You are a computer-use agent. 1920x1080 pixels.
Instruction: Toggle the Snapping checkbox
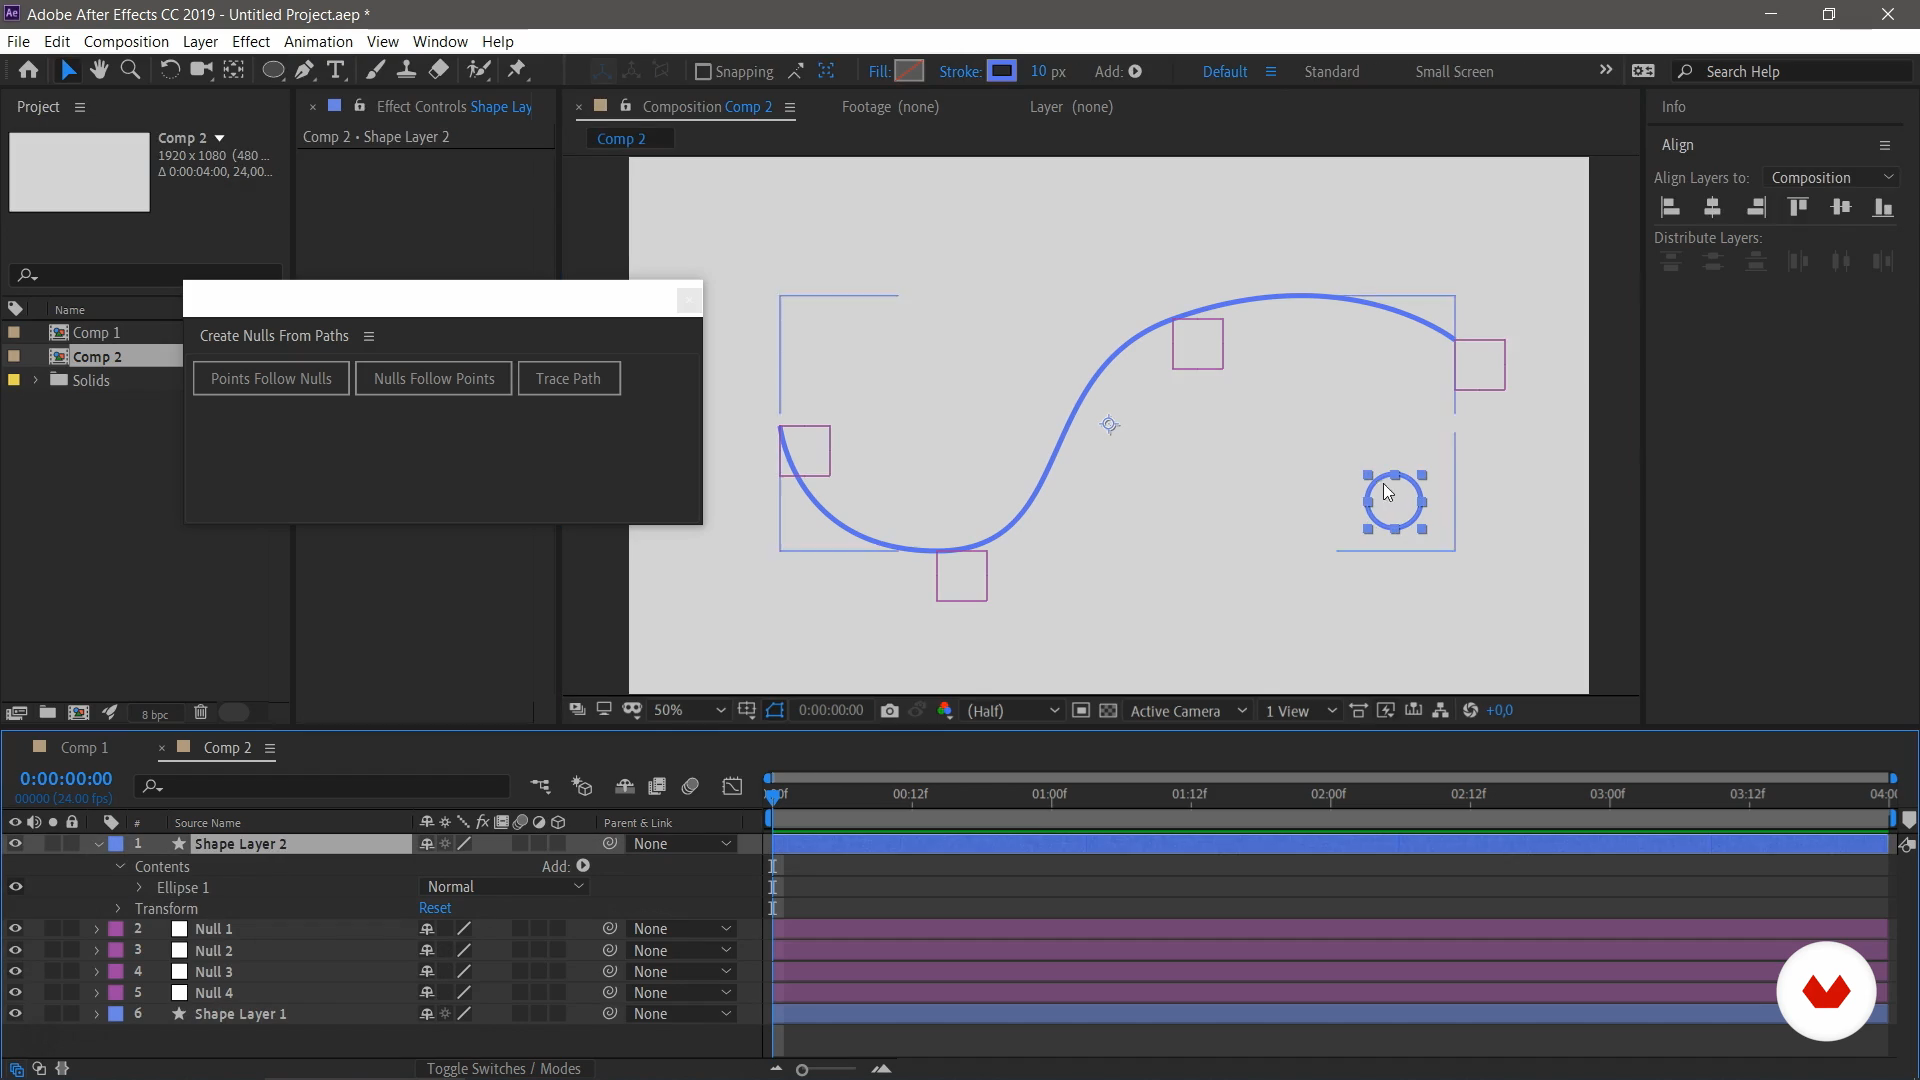coord(702,72)
